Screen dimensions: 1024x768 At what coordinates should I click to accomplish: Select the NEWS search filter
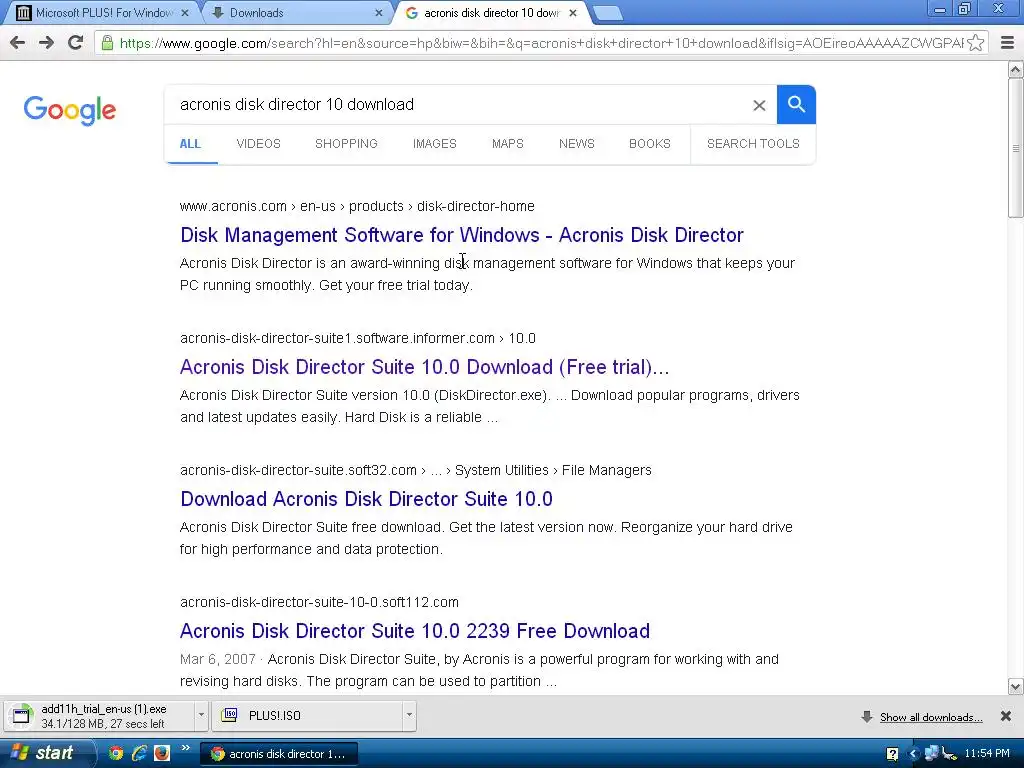577,144
